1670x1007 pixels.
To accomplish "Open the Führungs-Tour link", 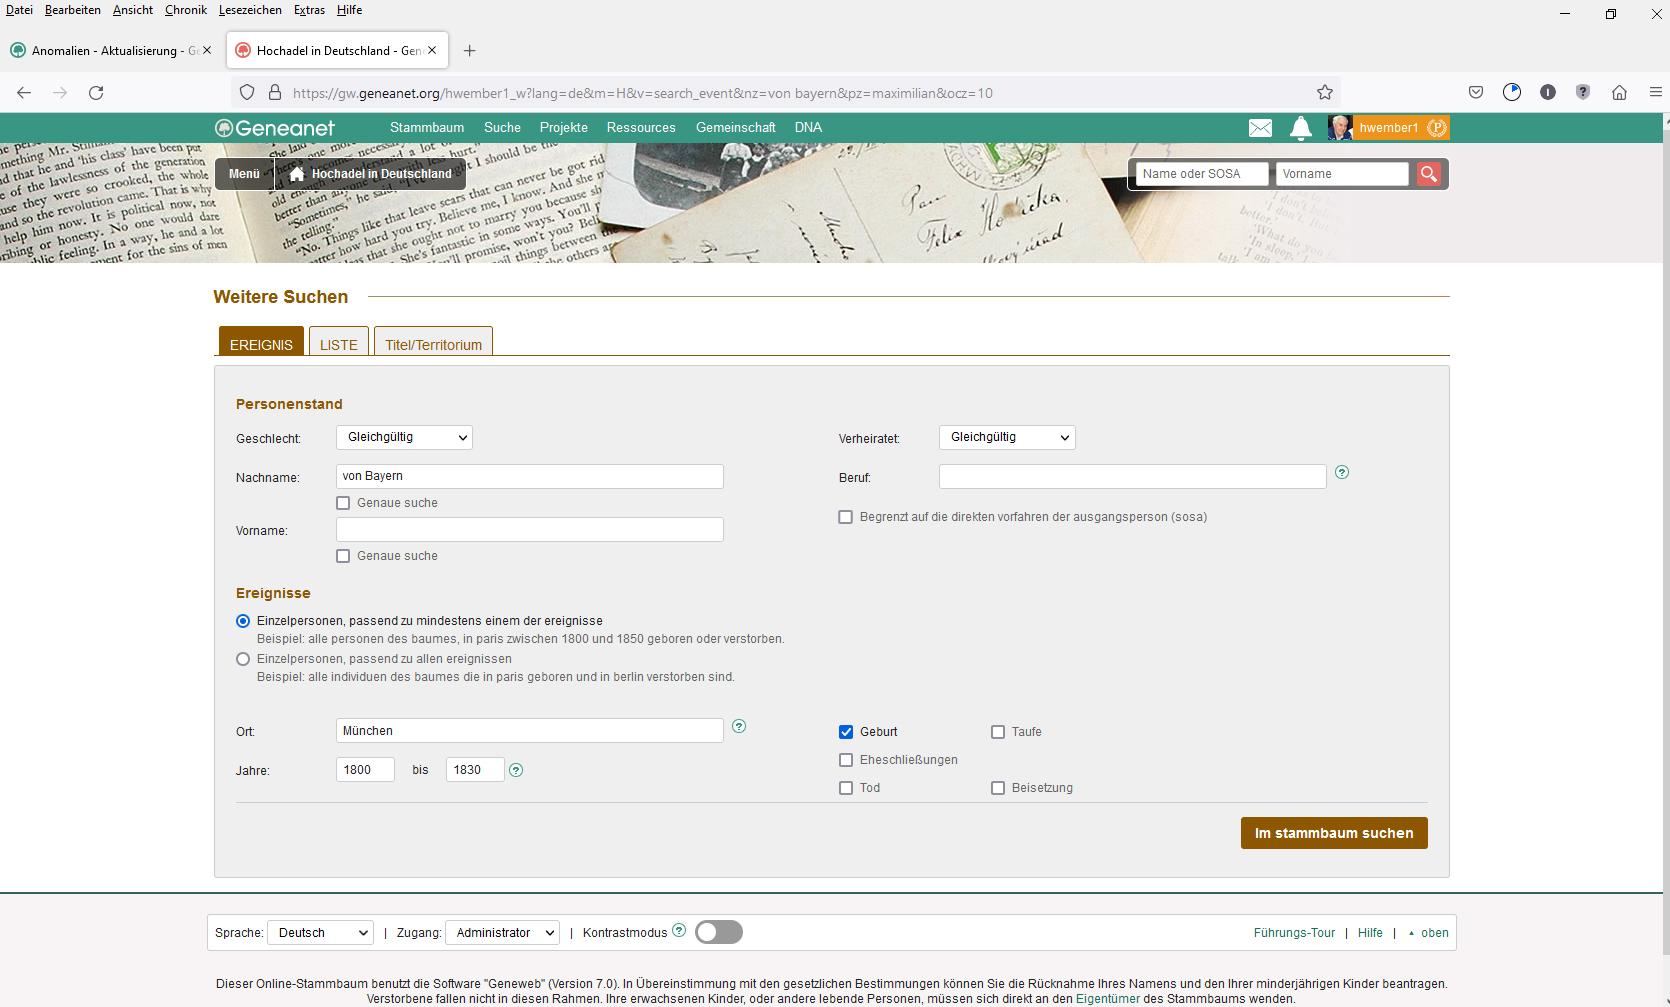I will [1294, 933].
